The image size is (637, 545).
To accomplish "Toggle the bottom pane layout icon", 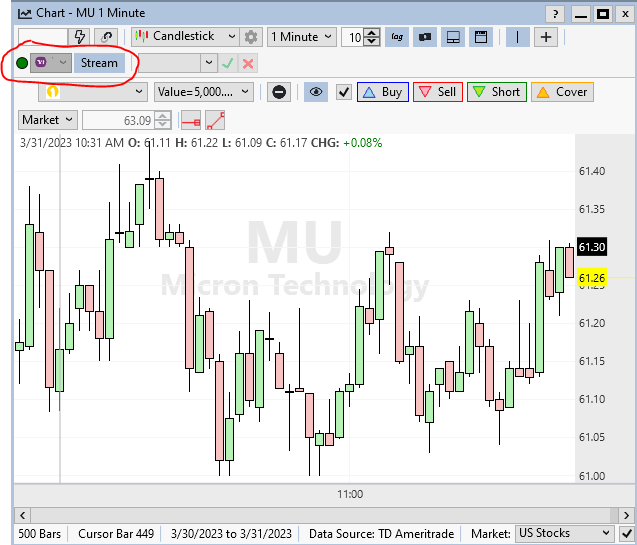I will [453, 37].
